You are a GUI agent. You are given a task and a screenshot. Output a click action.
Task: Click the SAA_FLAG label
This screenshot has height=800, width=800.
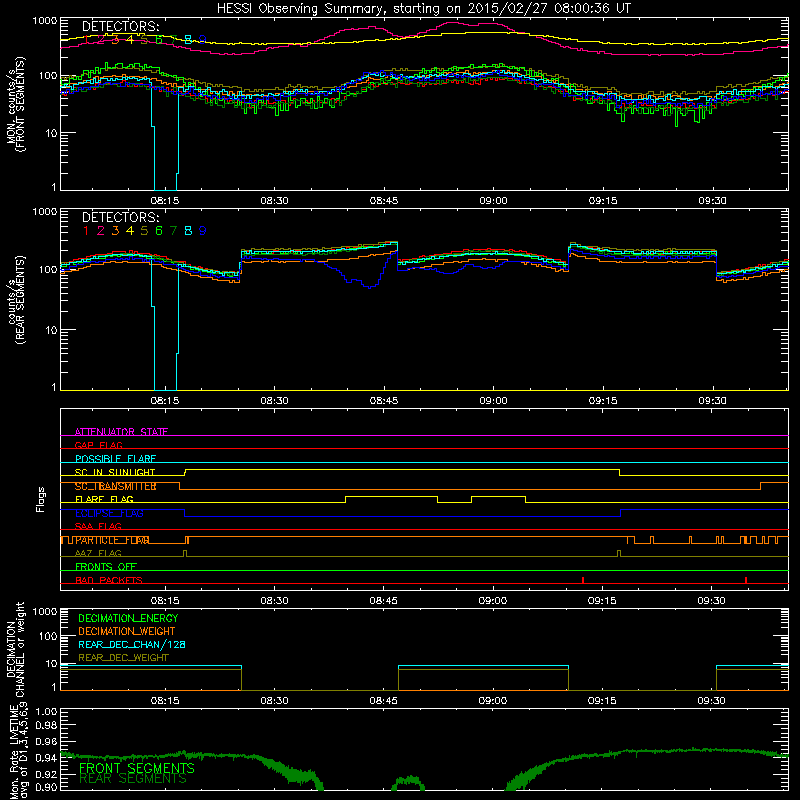(98, 526)
